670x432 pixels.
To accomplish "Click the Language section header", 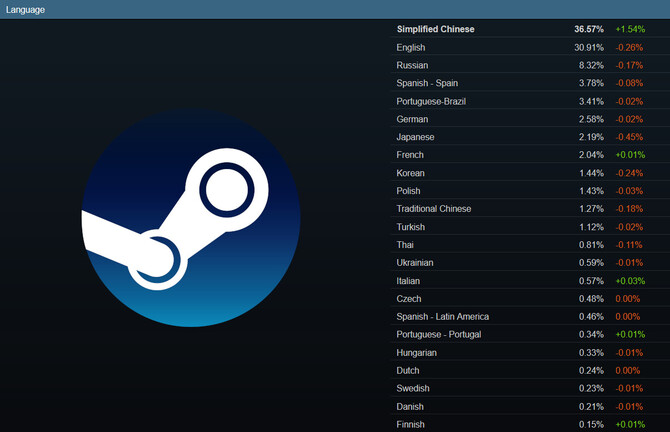I will pos(335,9).
